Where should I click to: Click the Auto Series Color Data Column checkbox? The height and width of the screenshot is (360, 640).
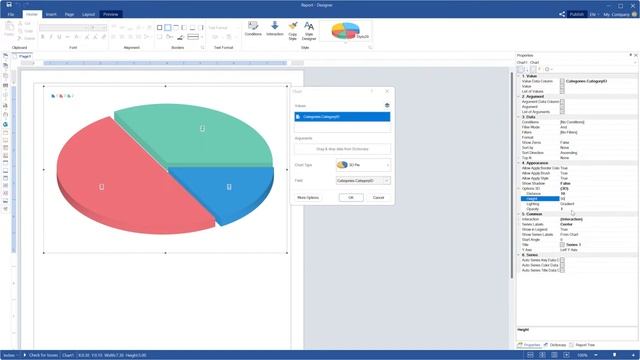point(562,265)
